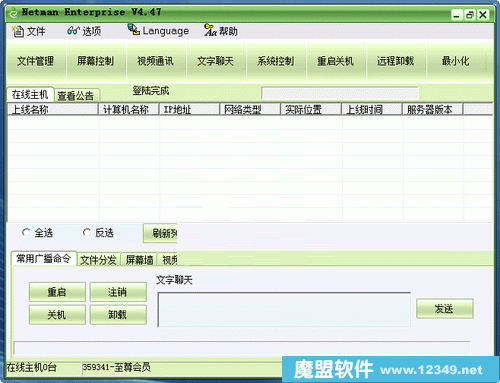
Task: Open 文件管理 file management toolbar button
Action: [x=36, y=61]
